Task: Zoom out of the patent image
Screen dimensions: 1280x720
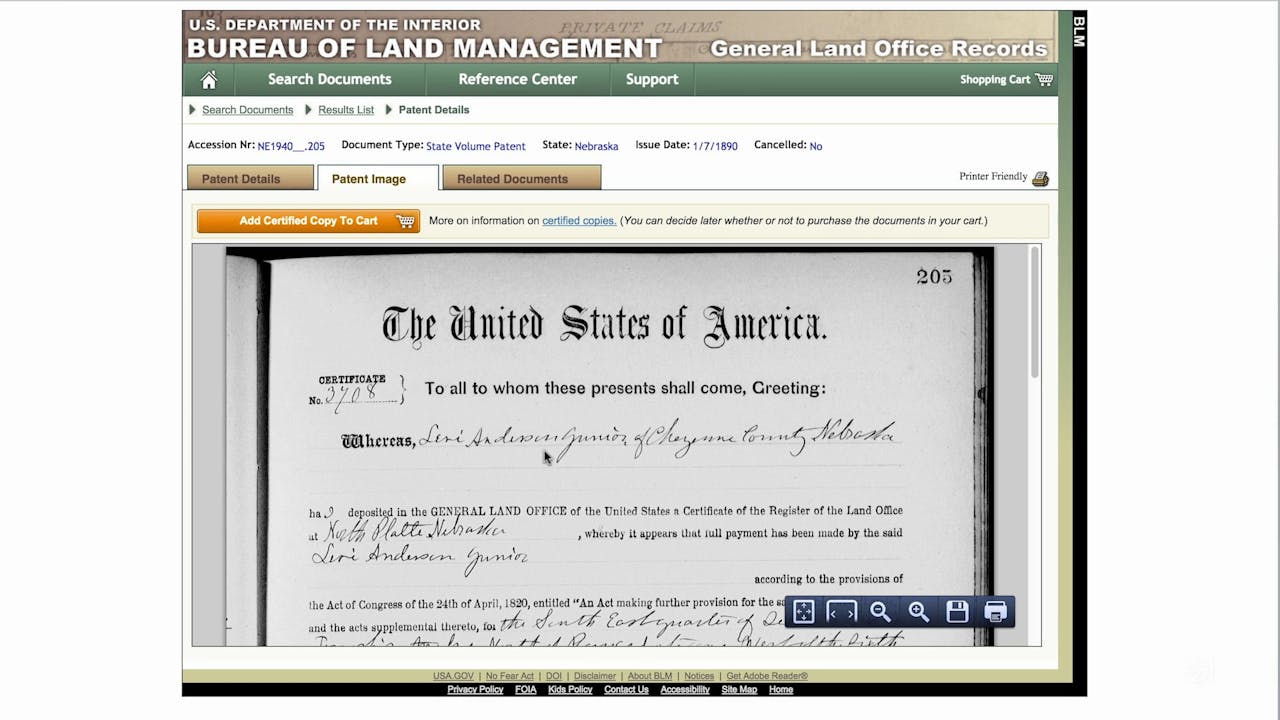Action: tap(880, 611)
